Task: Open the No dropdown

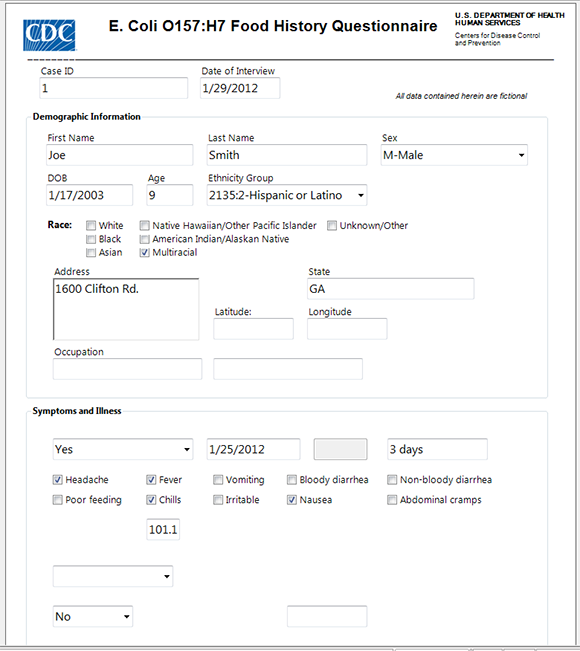Action: point(93,617)
